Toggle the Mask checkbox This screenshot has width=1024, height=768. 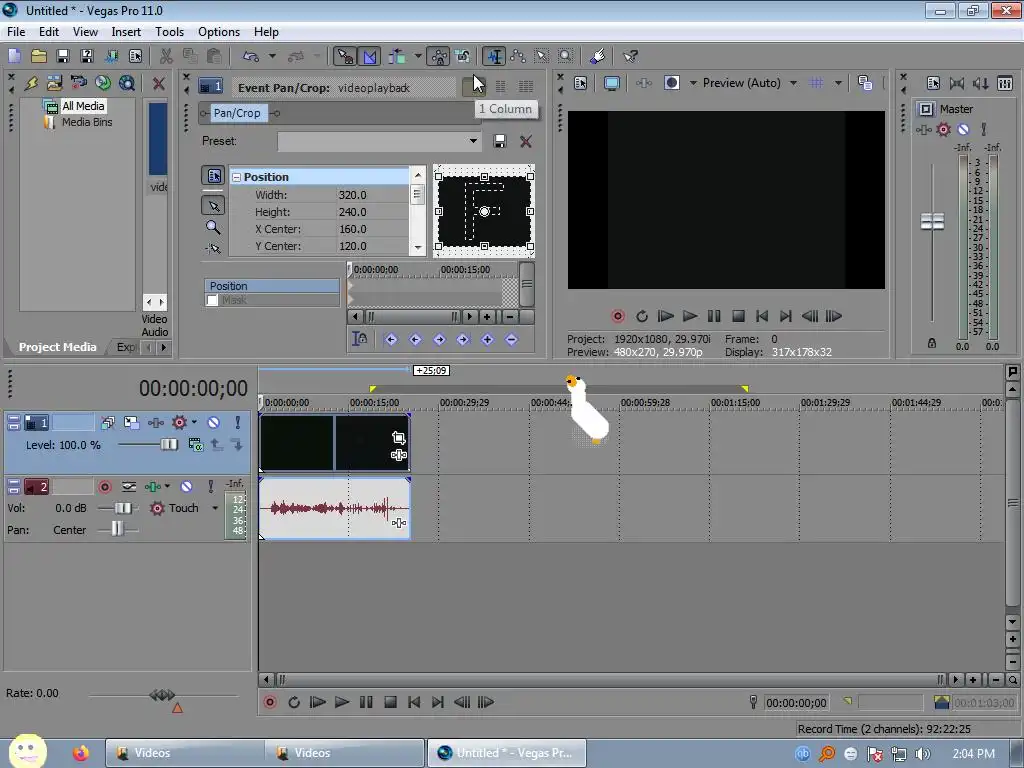[212, 300]
